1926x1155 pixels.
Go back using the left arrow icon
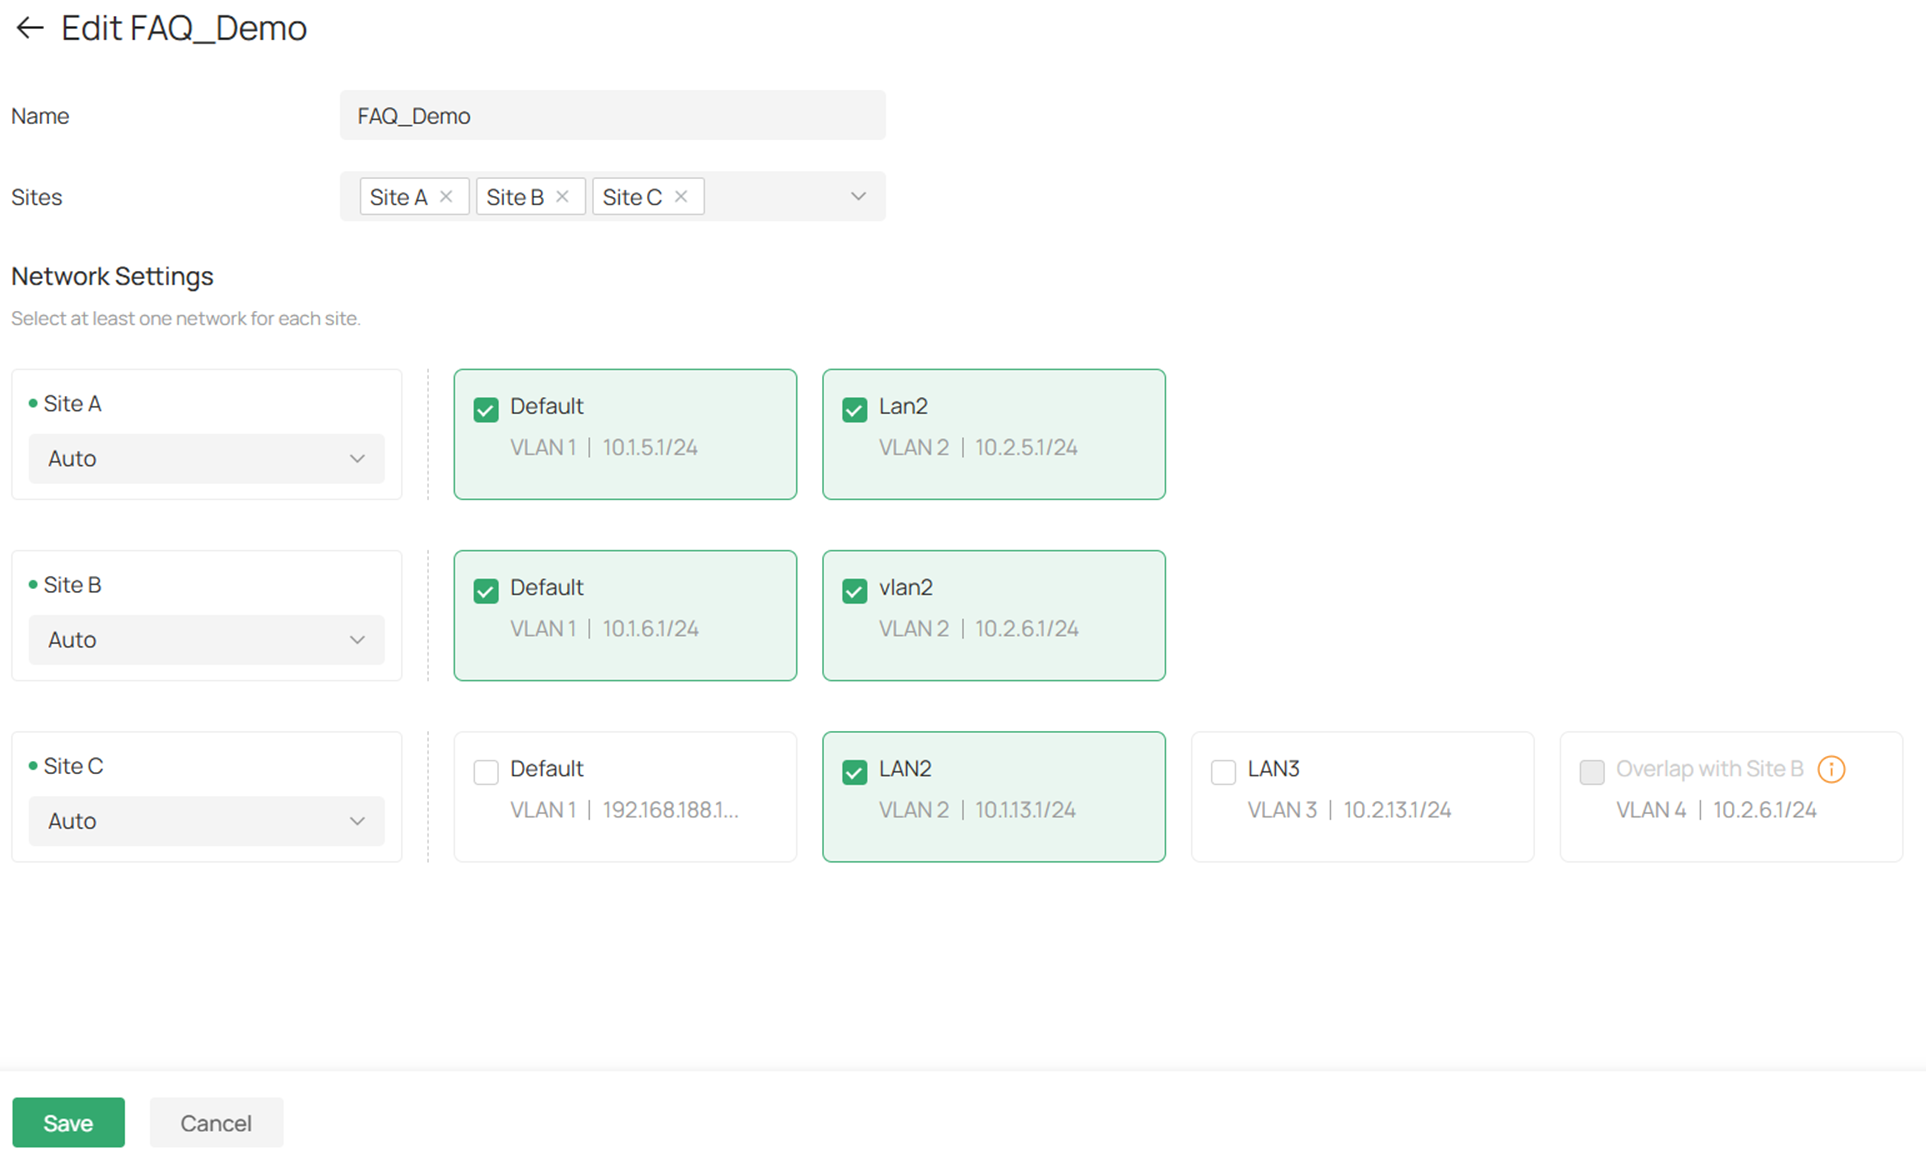tap(30, 28)
